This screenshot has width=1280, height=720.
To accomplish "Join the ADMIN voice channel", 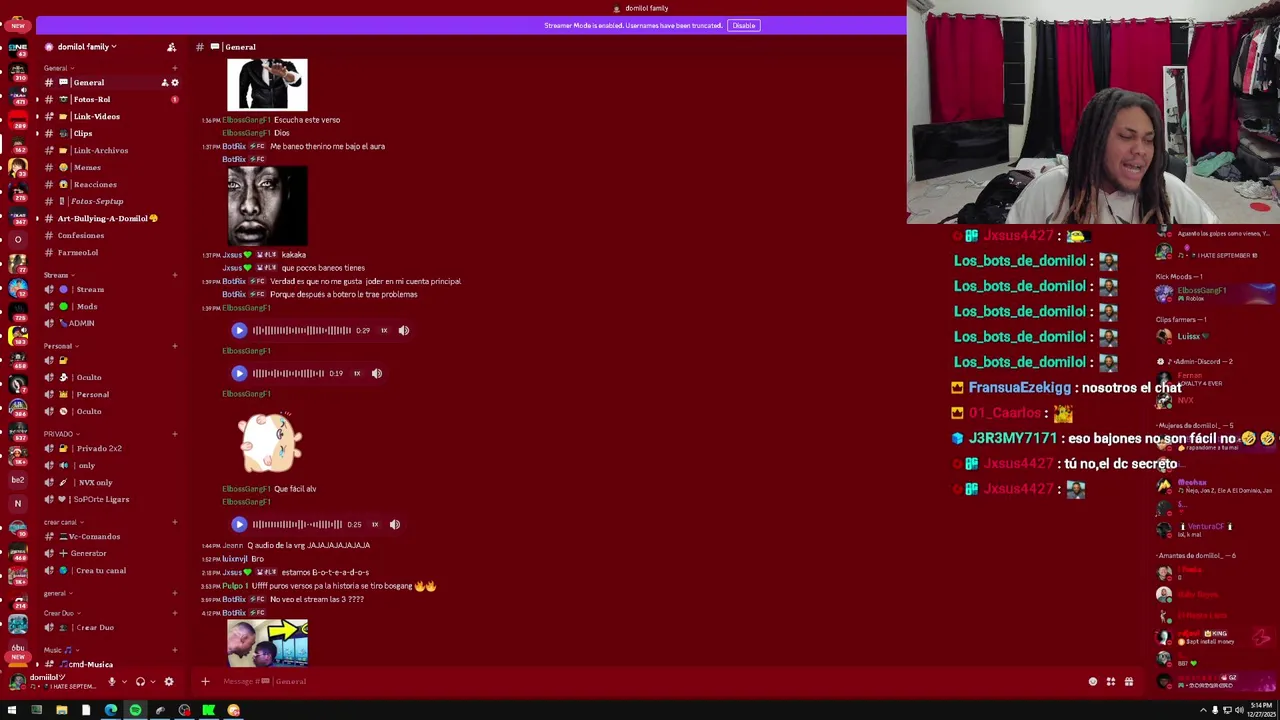I will click(x=82, y=323).
